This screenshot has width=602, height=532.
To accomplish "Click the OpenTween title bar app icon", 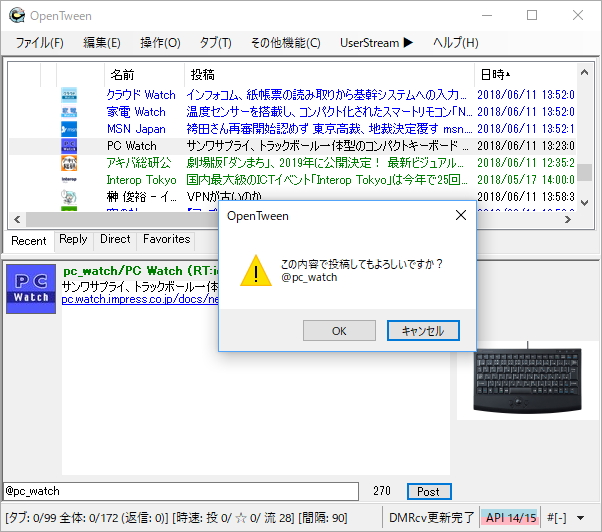I will click(x=17, y=15).
